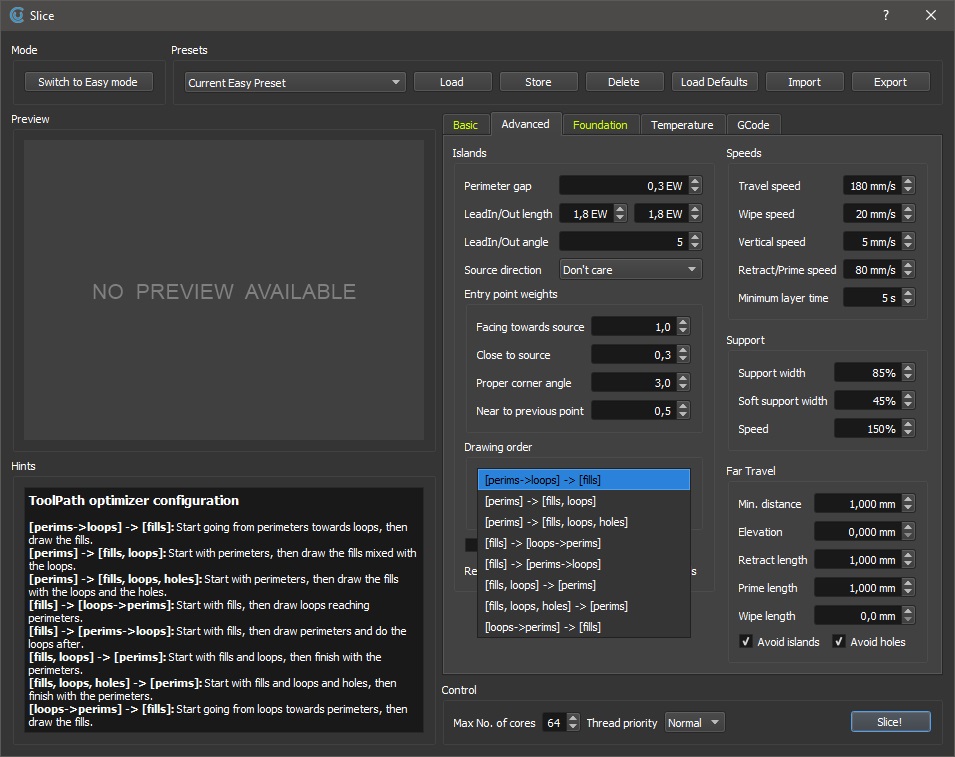Viewport: 955px width, 757px height.
Task: Select '[fills] -> [loops->perims]' drawing order
Action: tap(542, 543)
